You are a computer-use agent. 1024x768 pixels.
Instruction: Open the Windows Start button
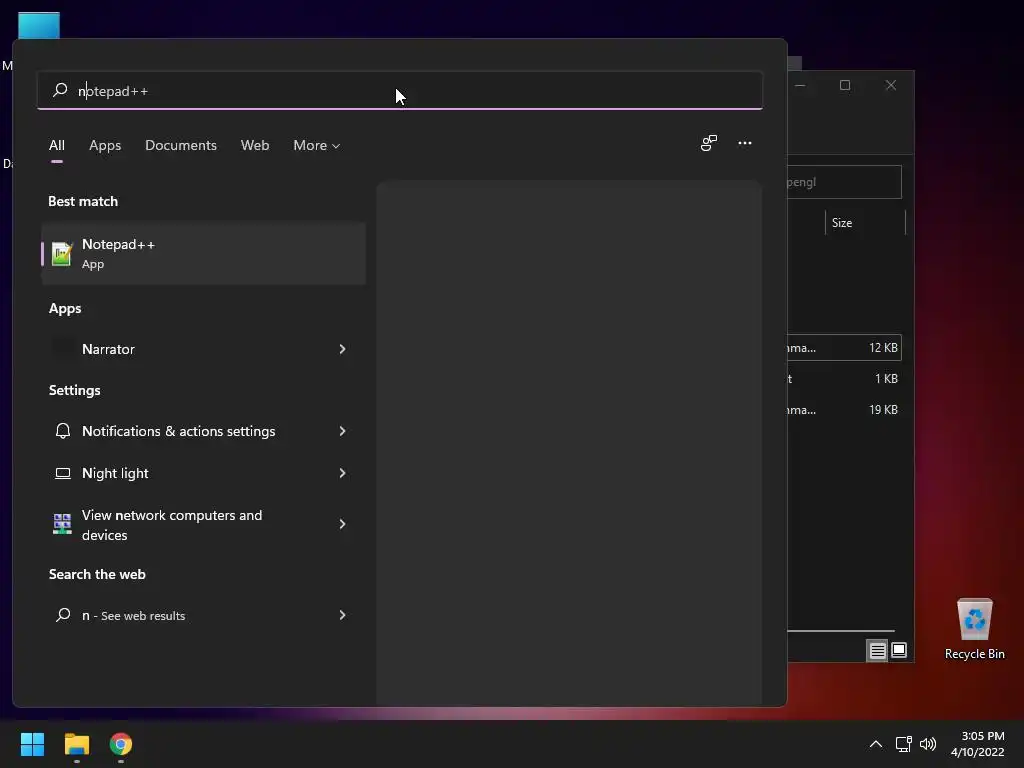[32, 744]
